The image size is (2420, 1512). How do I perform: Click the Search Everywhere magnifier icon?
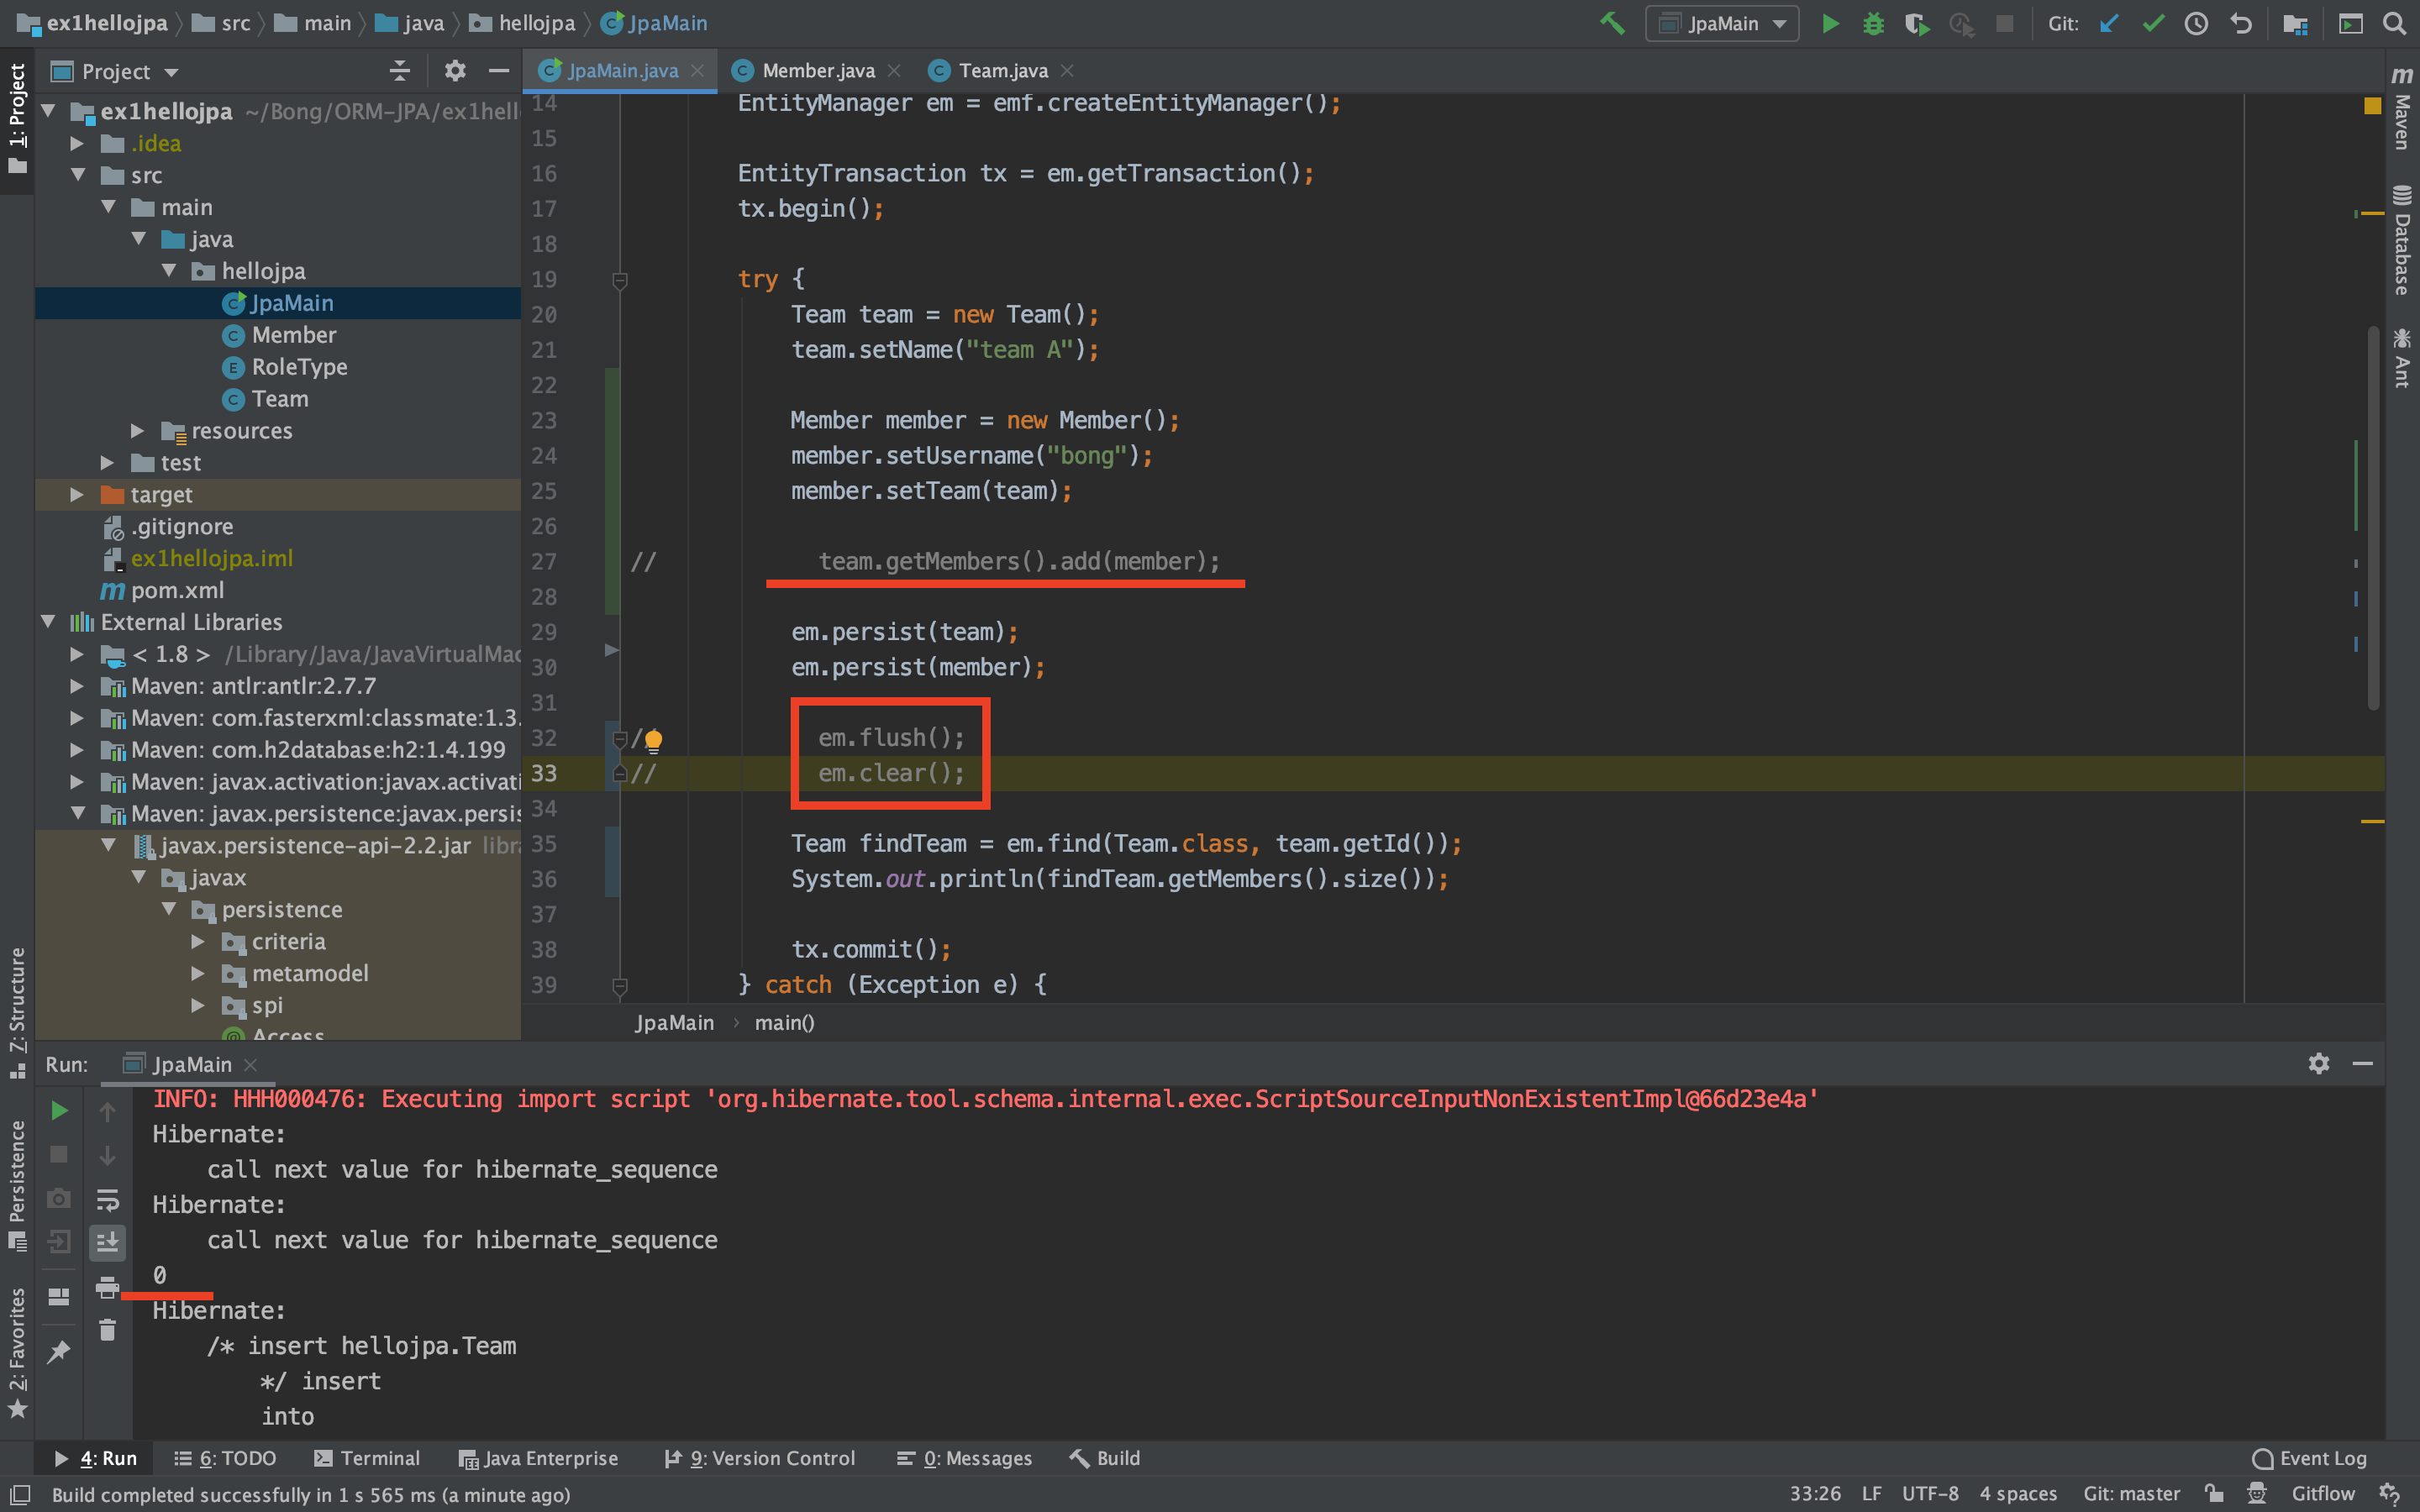coord(2394,24)
